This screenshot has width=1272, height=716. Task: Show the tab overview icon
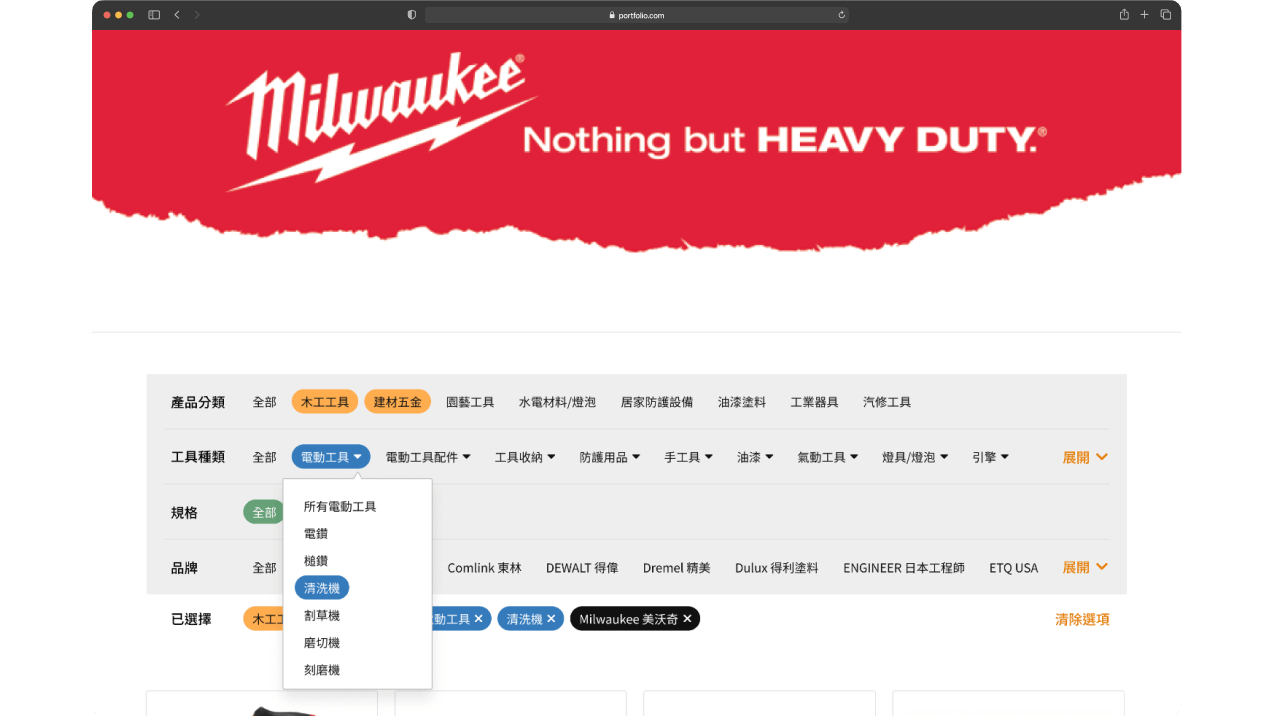[x=1166, y=15]
